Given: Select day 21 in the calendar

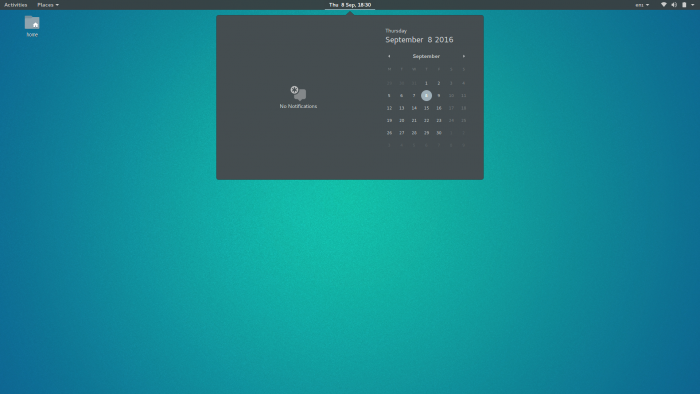Looking at the screenshot, I should point(414,120).
